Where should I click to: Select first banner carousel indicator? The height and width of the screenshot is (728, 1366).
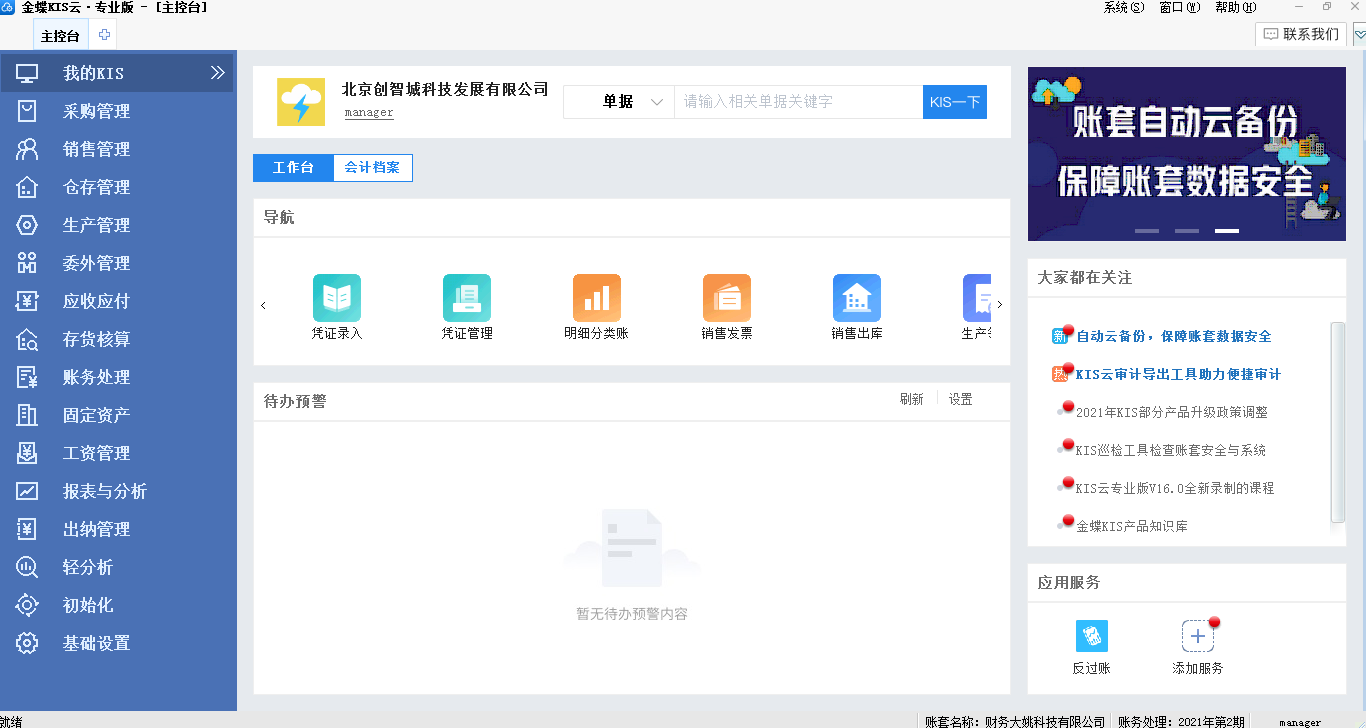(x=1147, y=231)
